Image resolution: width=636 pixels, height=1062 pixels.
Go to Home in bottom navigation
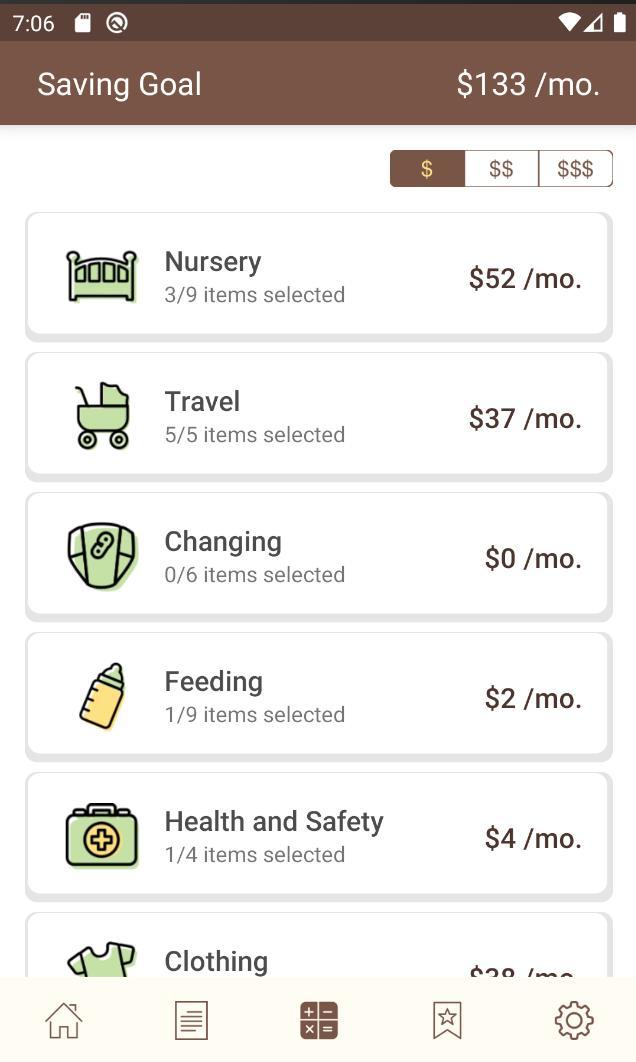tap(64, 1020)
